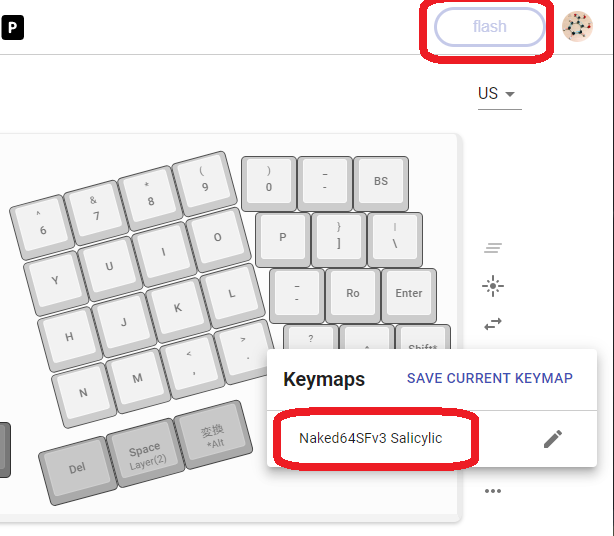This screenshot has width=614, height=536.
Task: Select the P key on keymap
Action: click(283, 240)
